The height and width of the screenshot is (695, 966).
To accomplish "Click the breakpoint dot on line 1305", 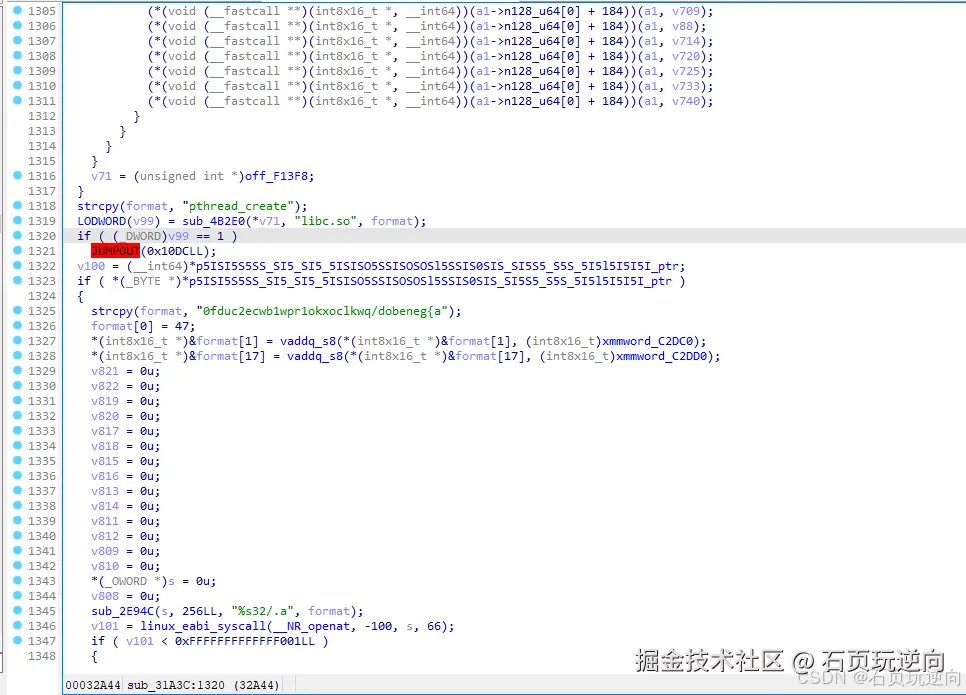I will (x=17, y=10).
